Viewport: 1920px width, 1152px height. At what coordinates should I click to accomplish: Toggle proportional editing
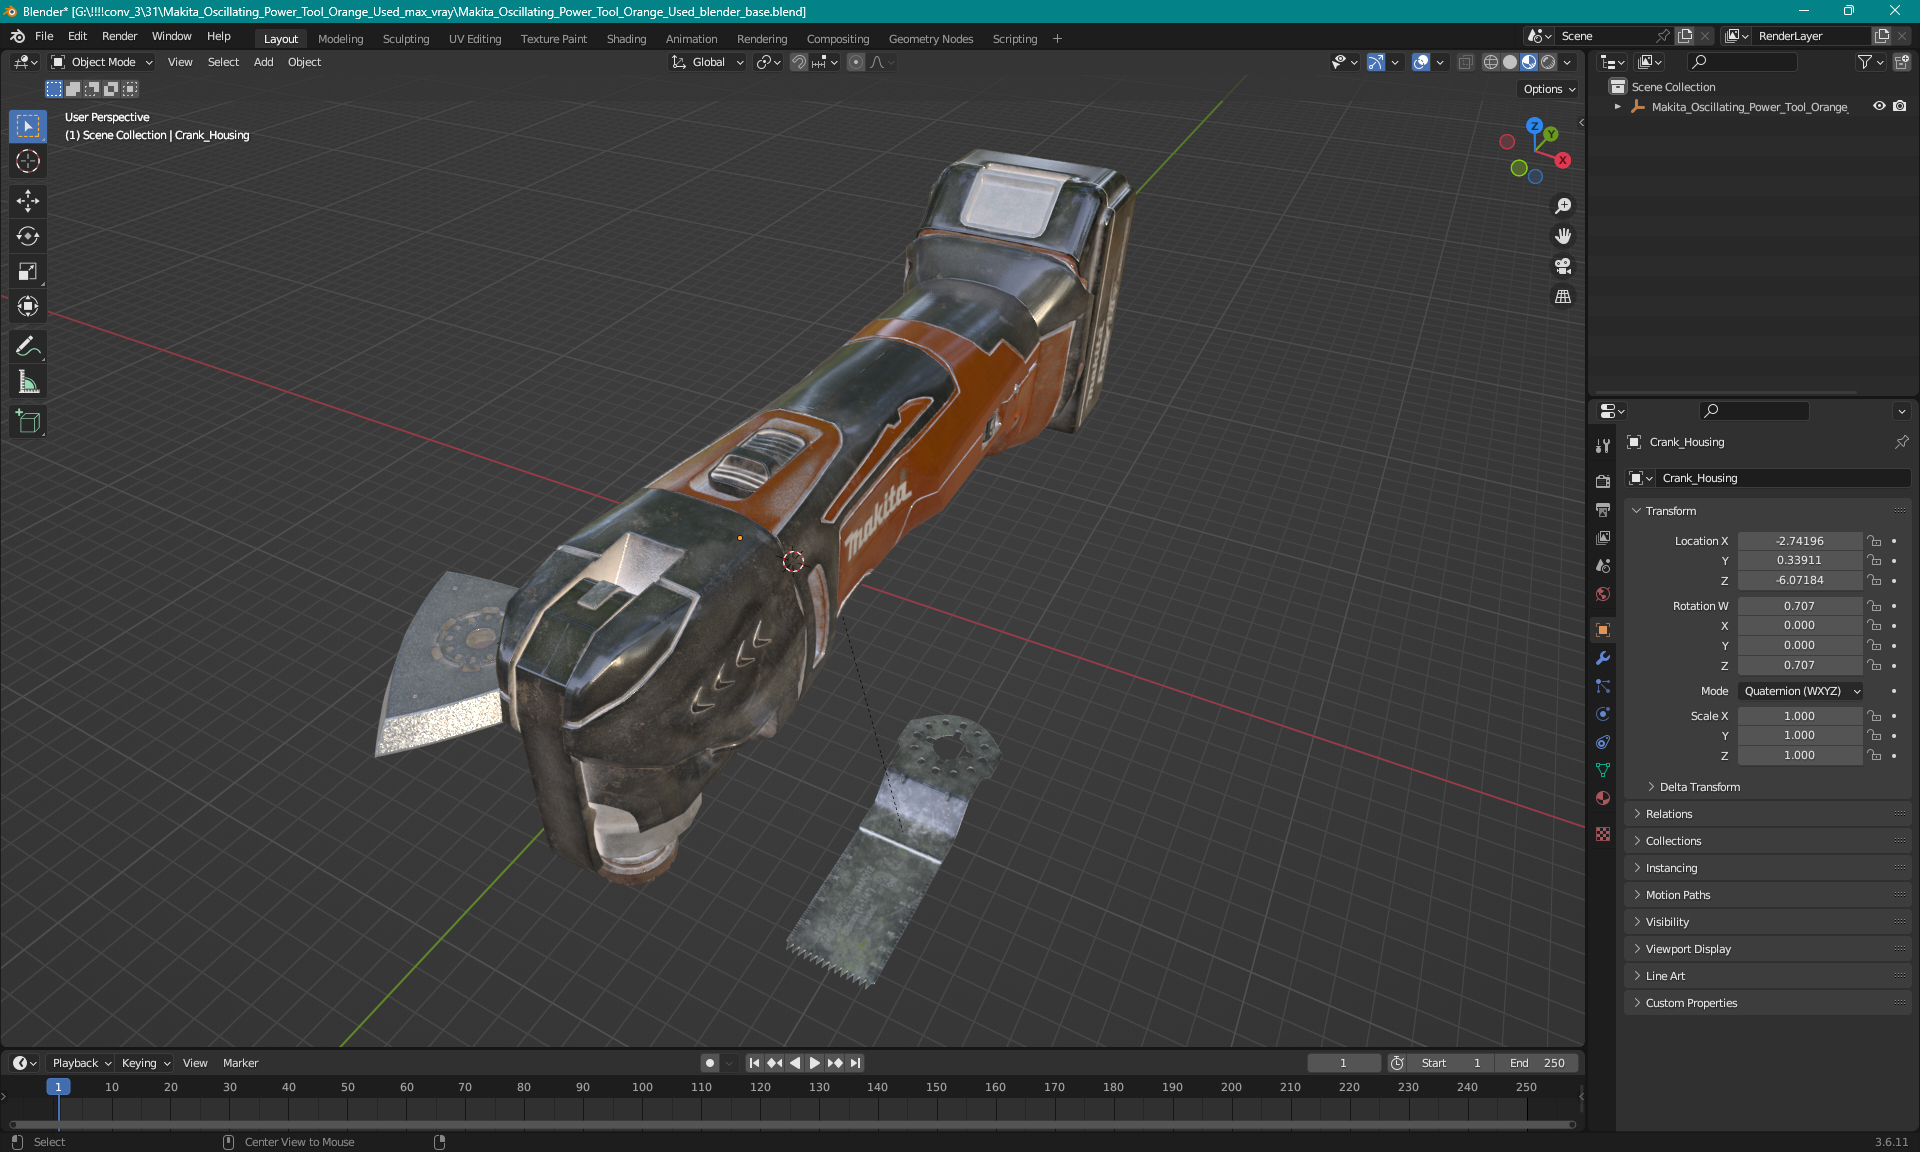(x=856, y=62)
